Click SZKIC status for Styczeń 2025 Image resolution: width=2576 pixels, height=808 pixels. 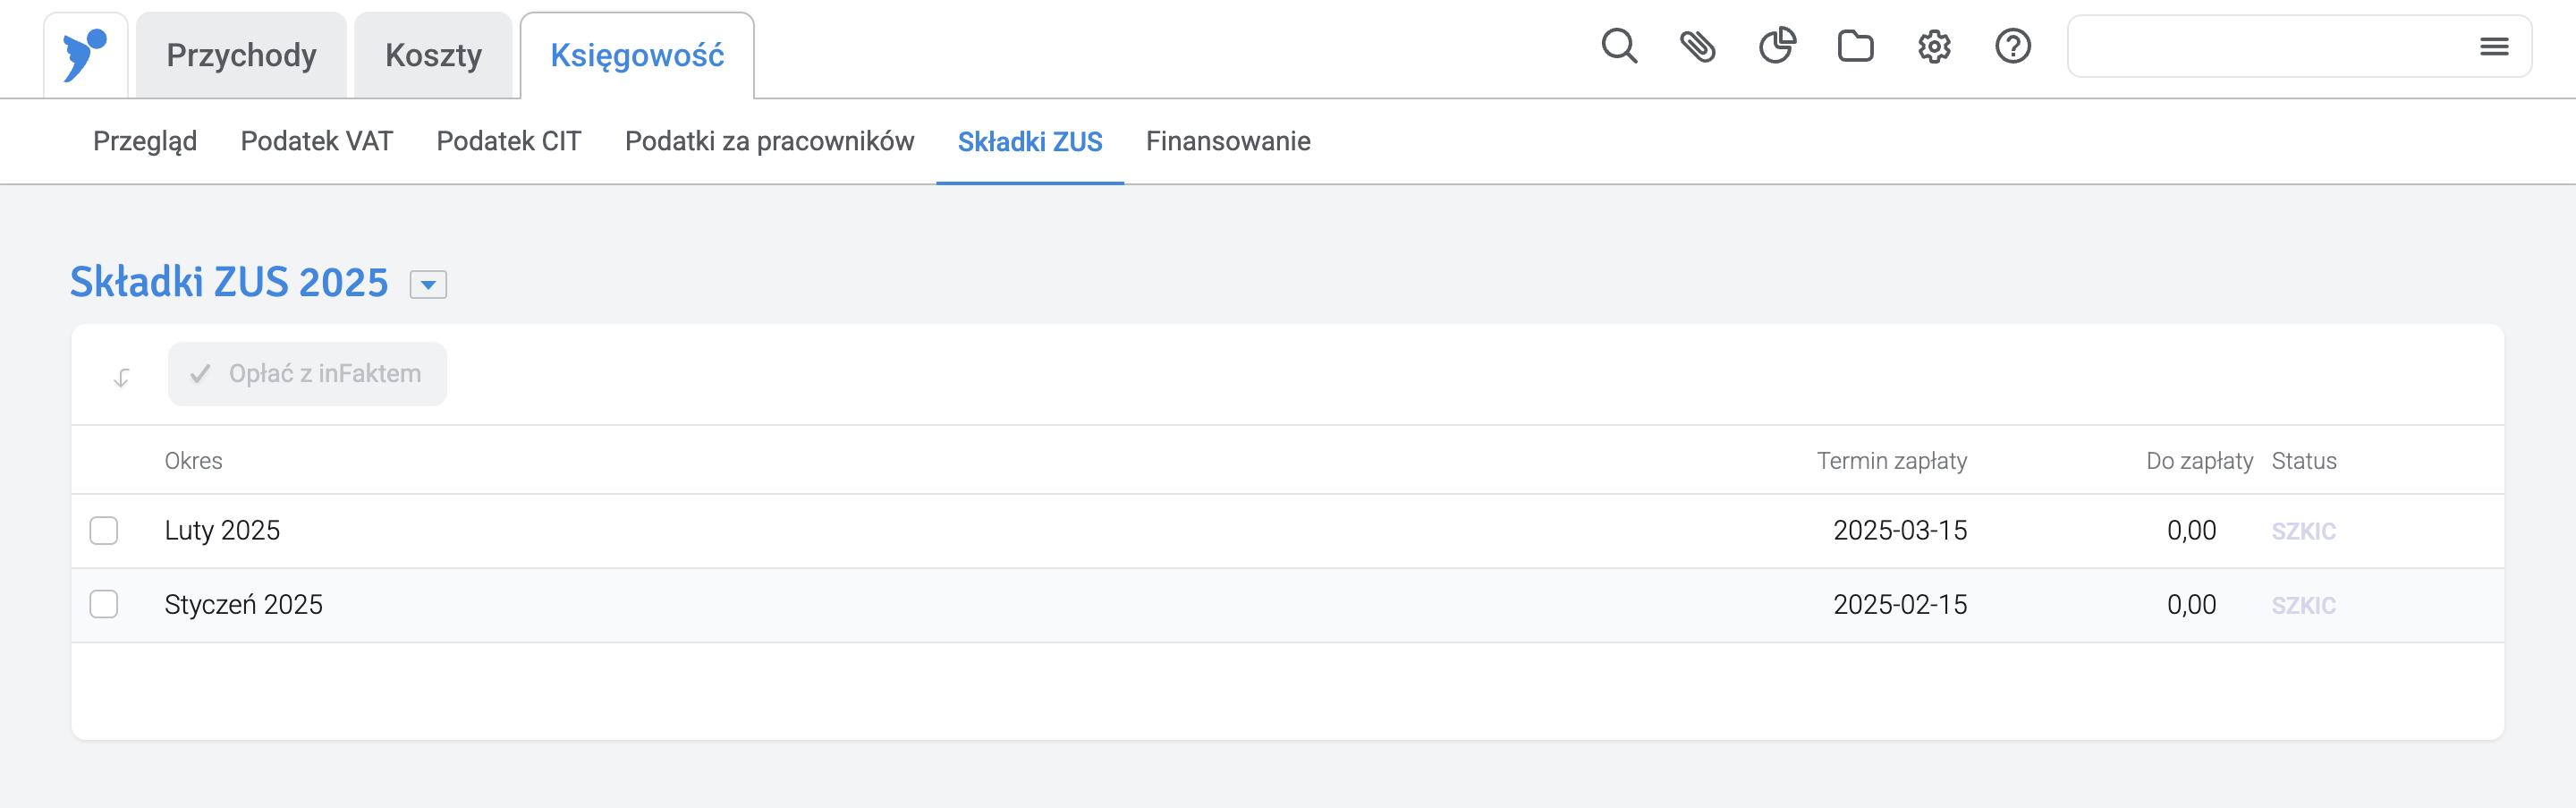coord(2303,605)
